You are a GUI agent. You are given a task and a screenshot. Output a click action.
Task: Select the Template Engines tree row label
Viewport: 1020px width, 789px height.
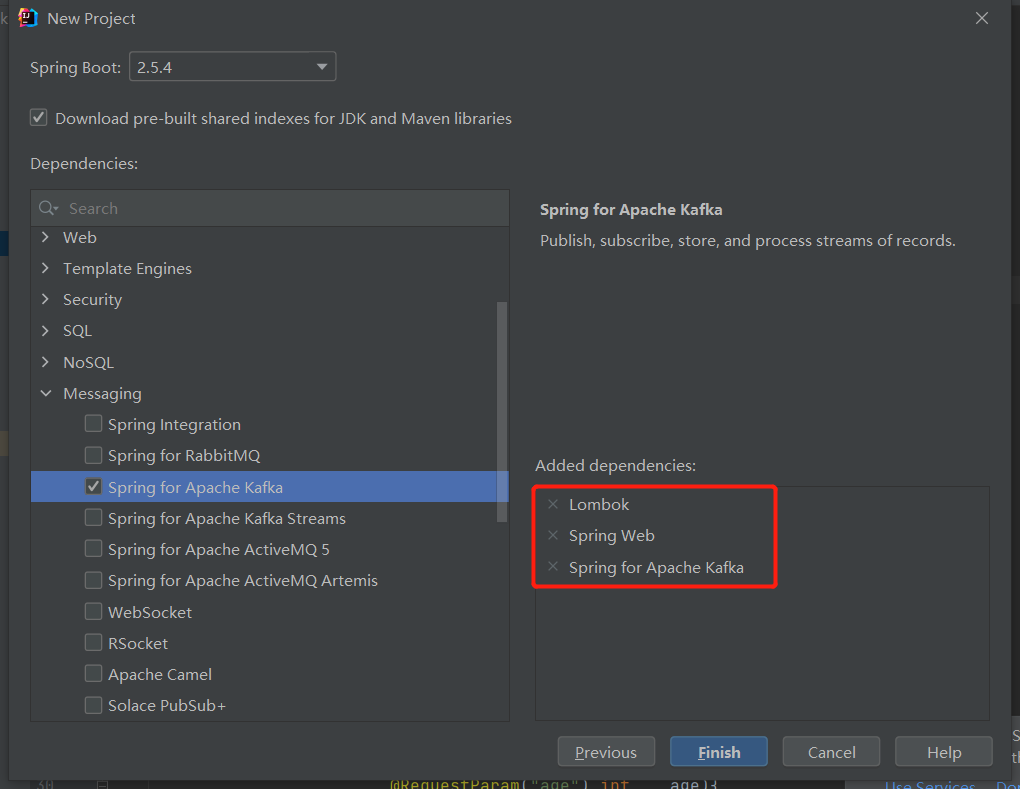point(128,269)
